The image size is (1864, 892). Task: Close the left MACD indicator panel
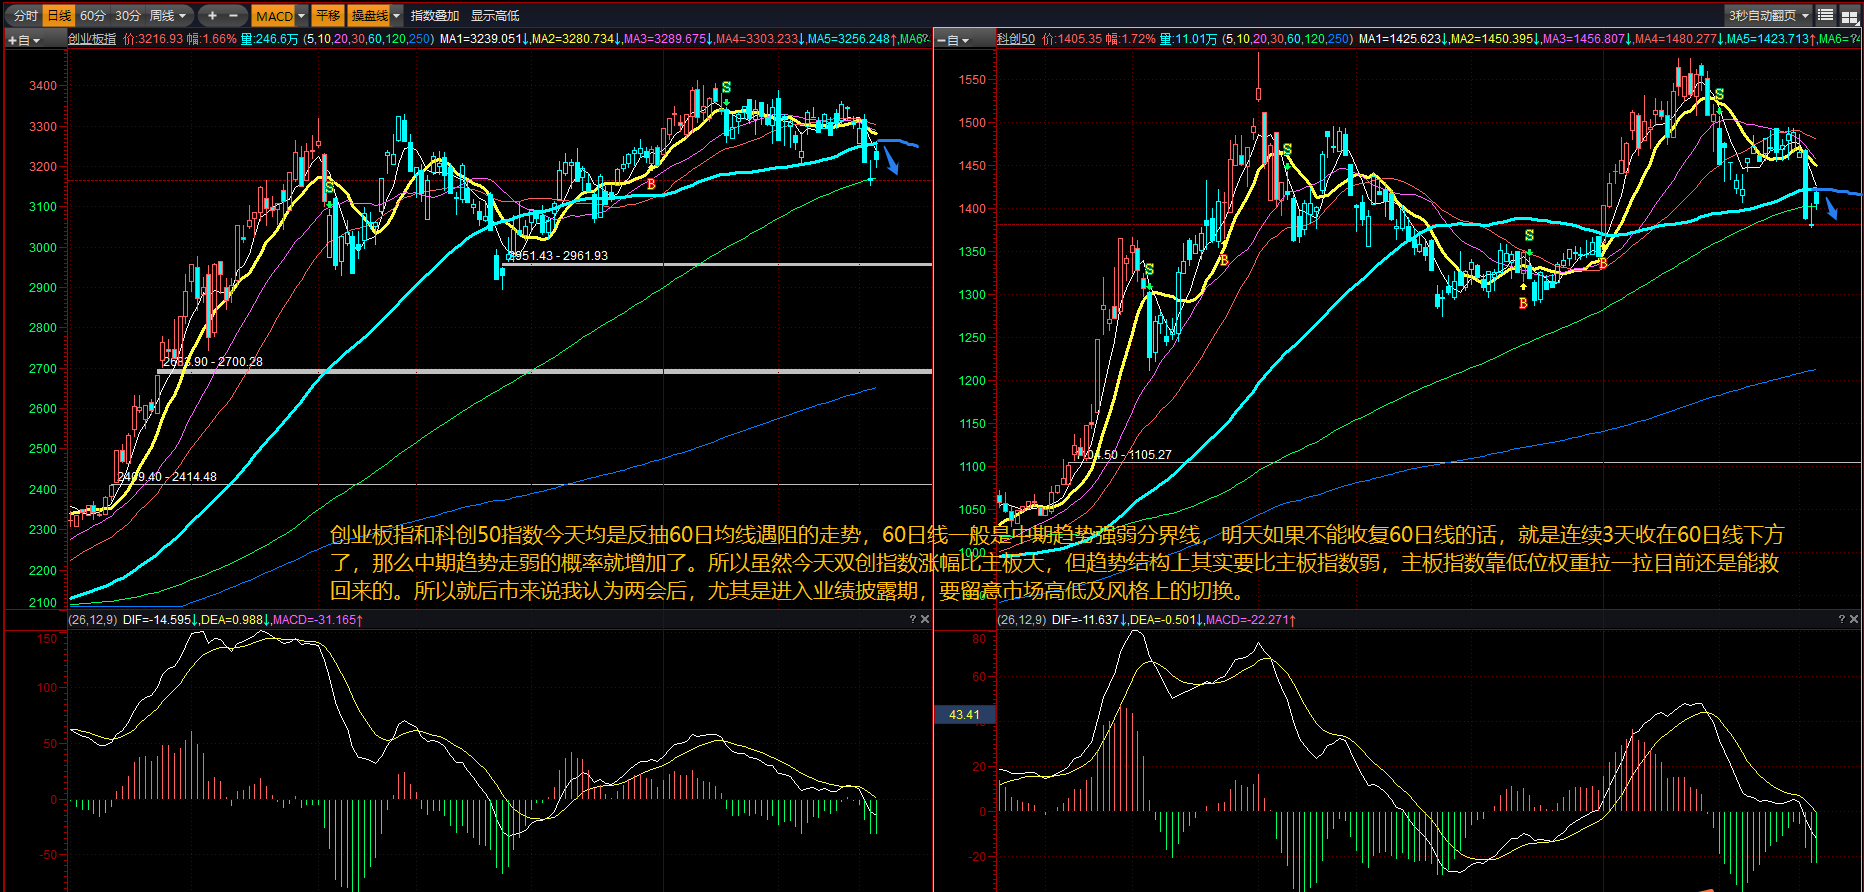tap(925, 620)
